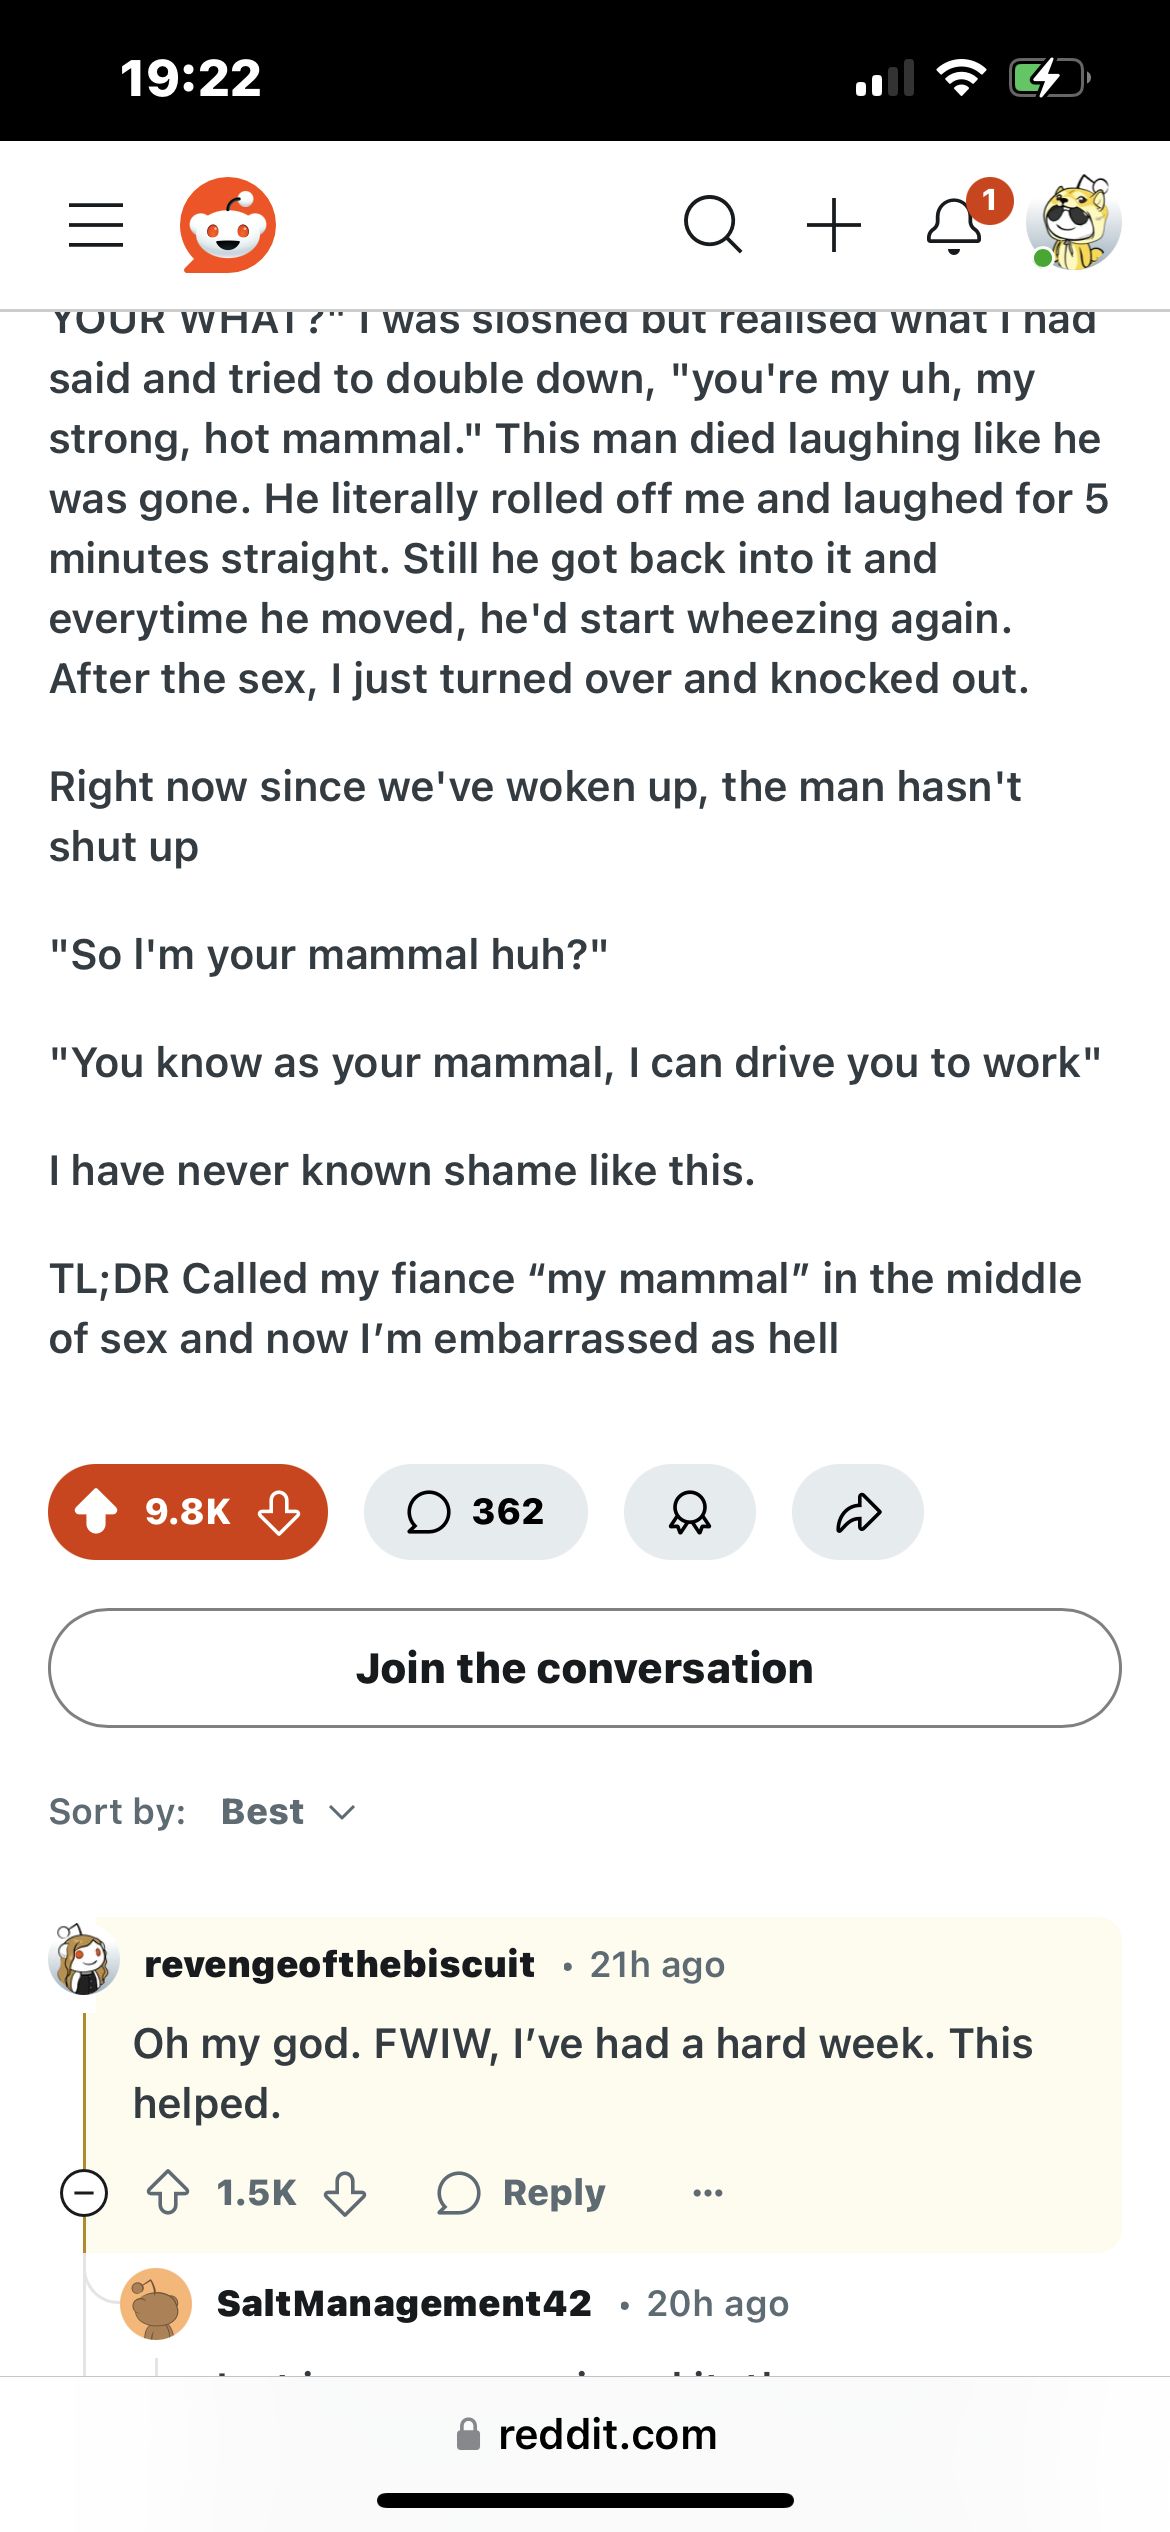Open more options ellipsis on comment
The width and height of the screenshot is (1170, 2532).
coord(707,2193)
